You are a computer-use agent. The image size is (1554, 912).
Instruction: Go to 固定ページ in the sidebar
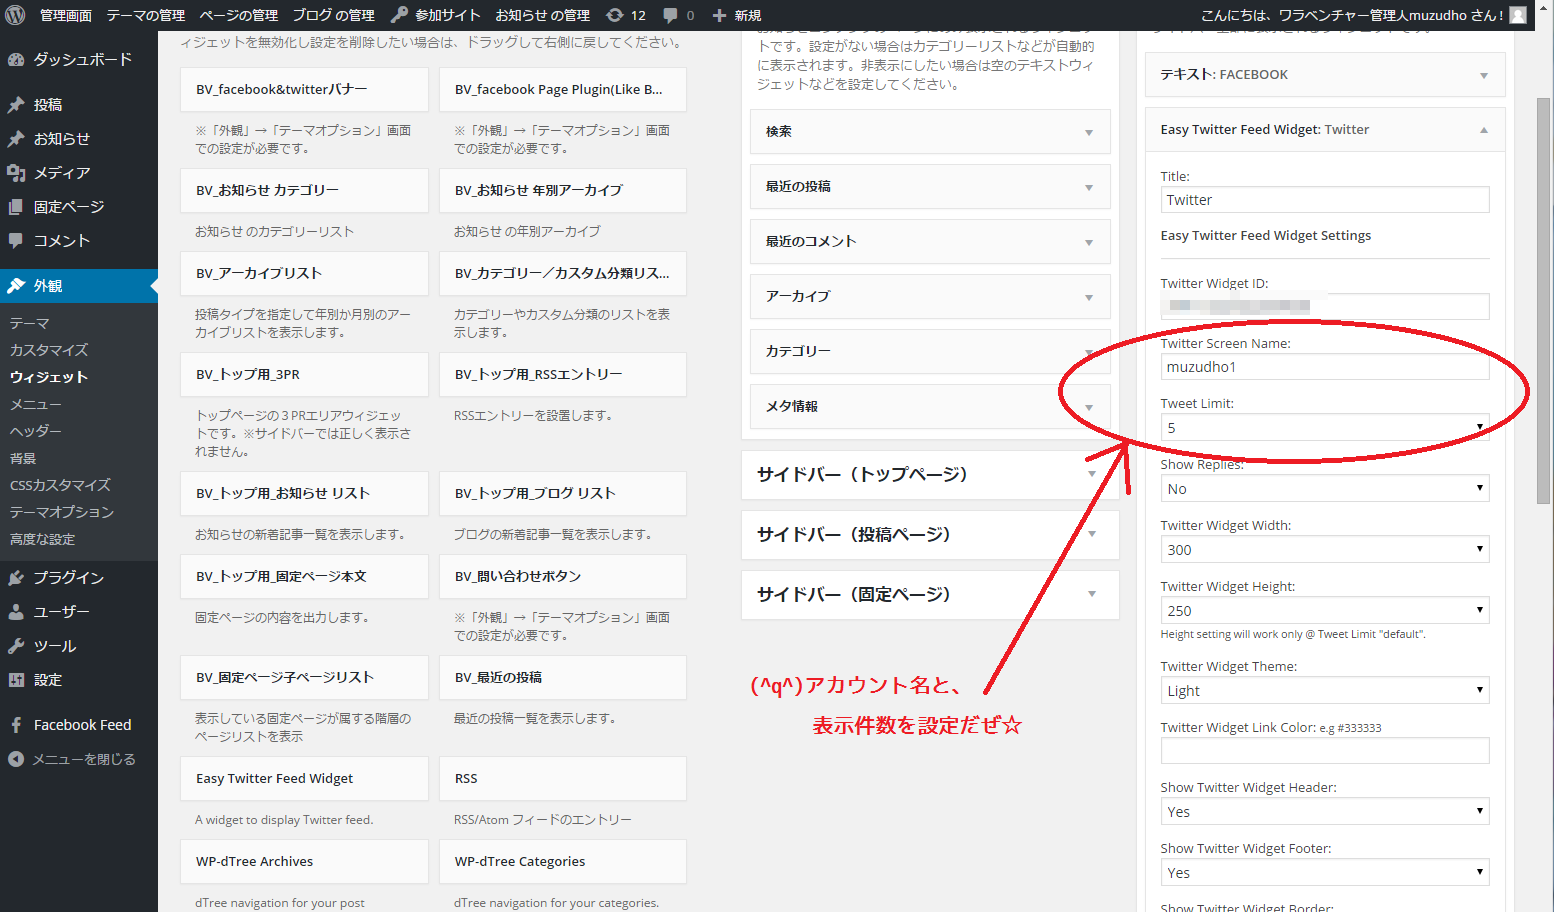[x=79, y=207]
